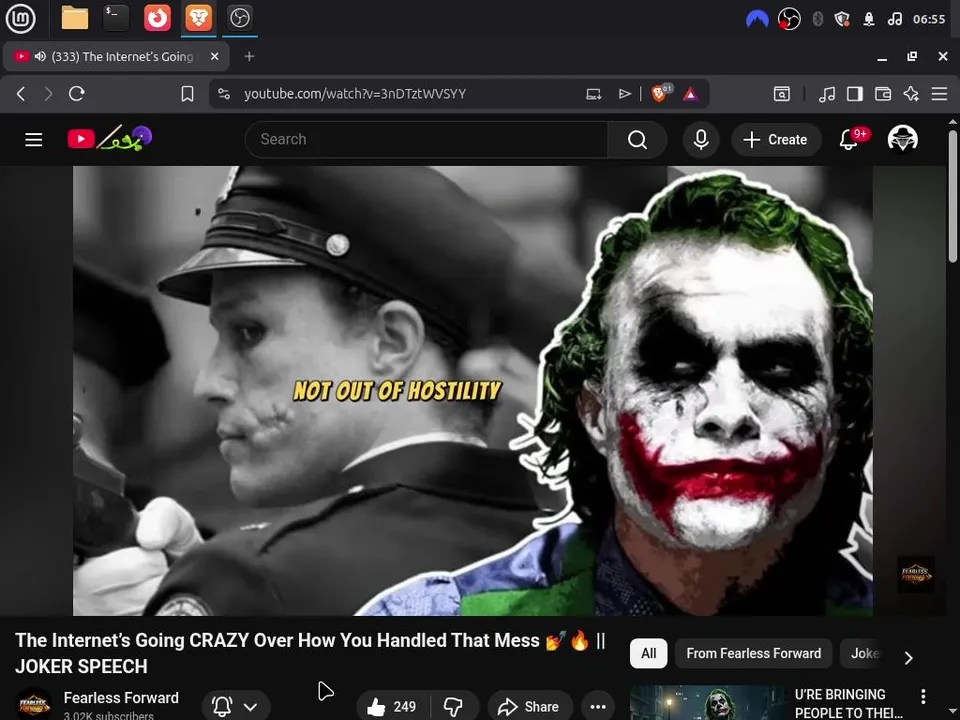This screenshot has width=960, height=720.
Task: Open the Terminal launcher in panel
Action: click(116, 18)
